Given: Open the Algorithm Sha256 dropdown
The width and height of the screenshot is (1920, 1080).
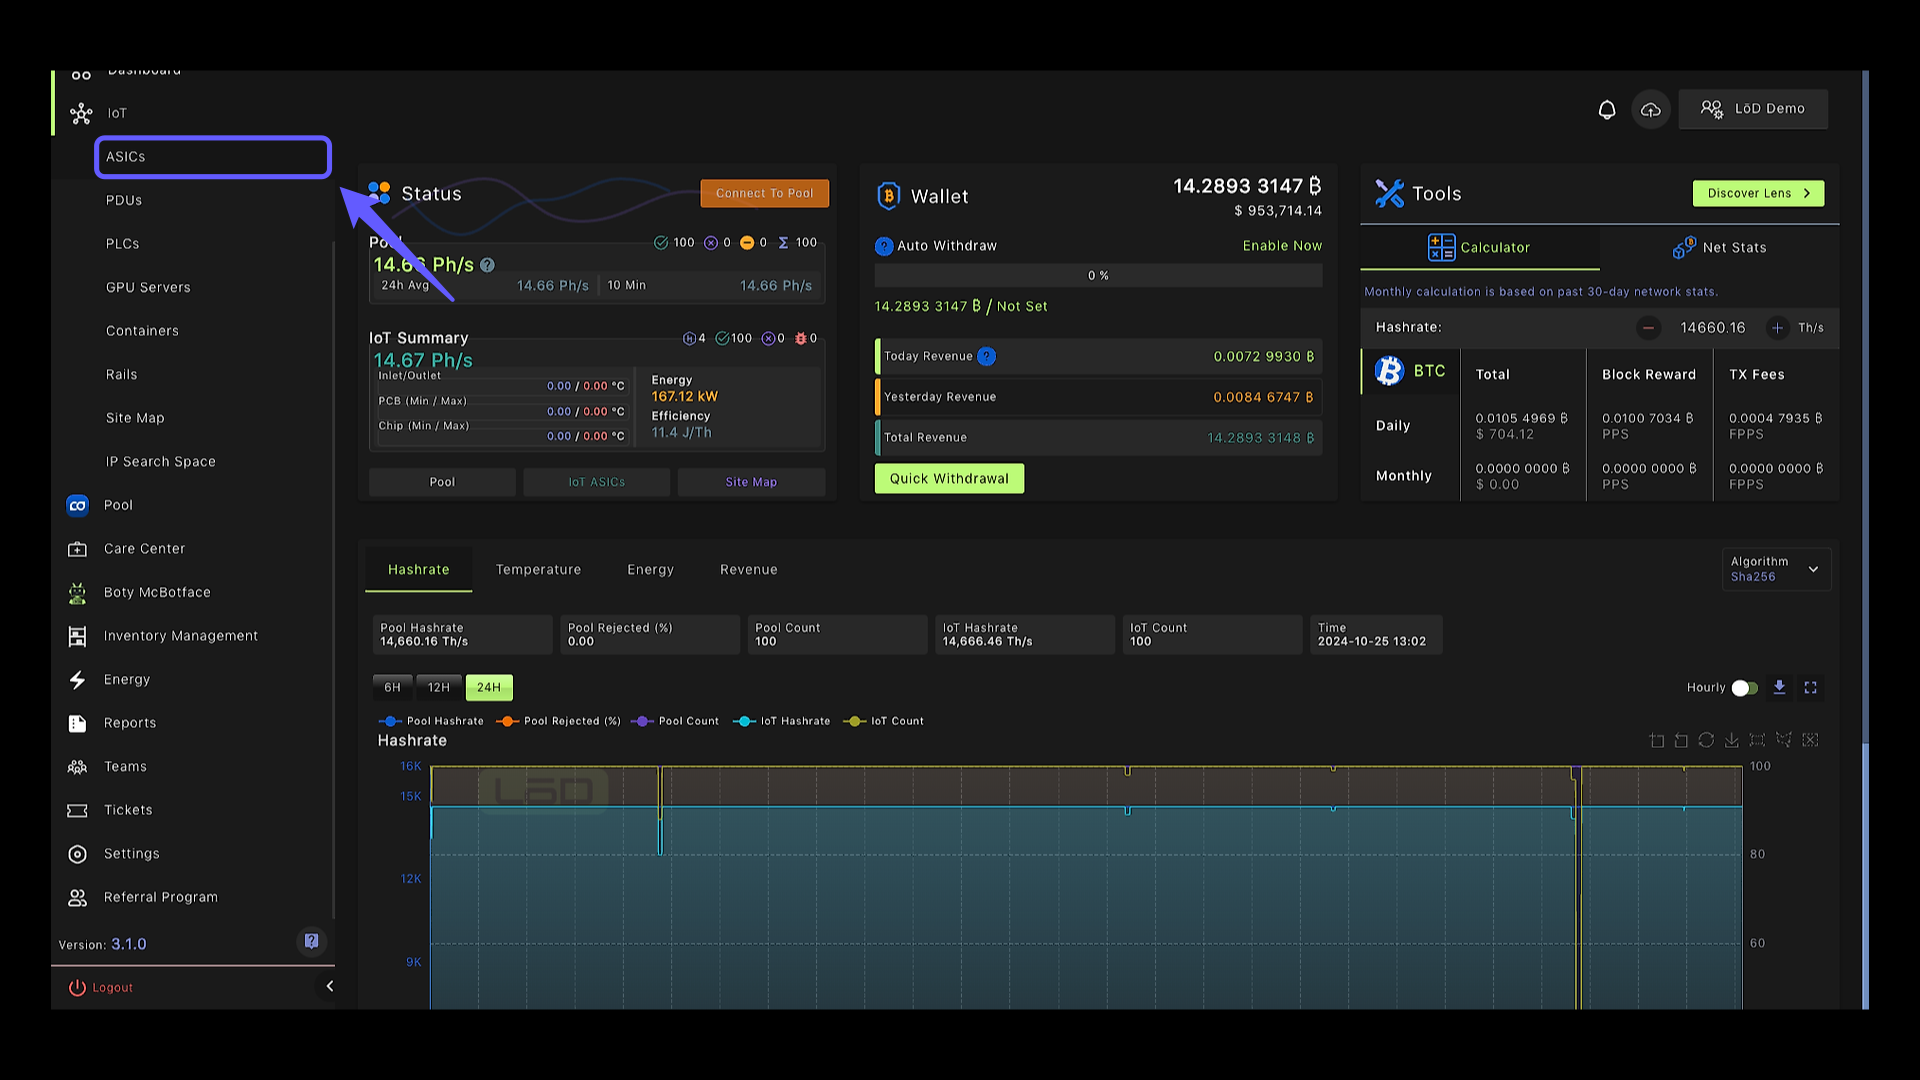Looking at the screenshot, I should [x=1776, y=569].
